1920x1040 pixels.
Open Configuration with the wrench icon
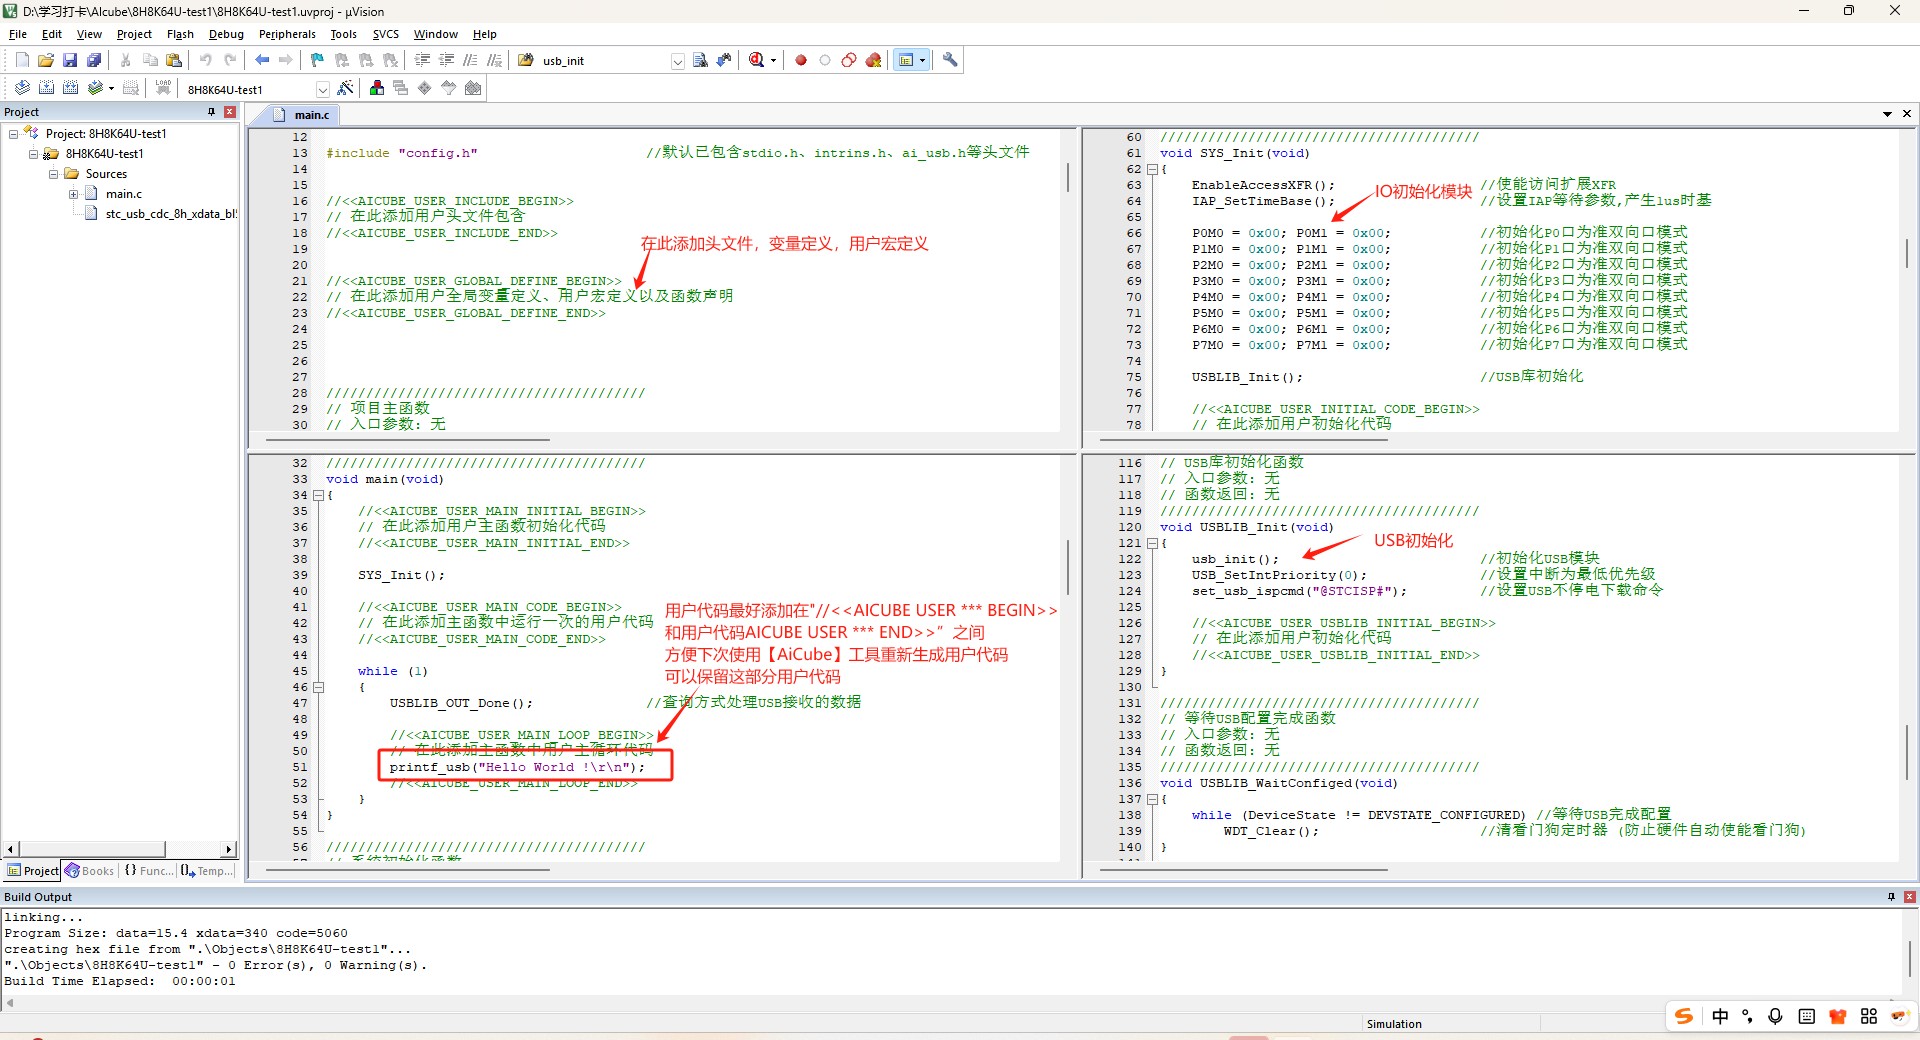pos(950,60)
